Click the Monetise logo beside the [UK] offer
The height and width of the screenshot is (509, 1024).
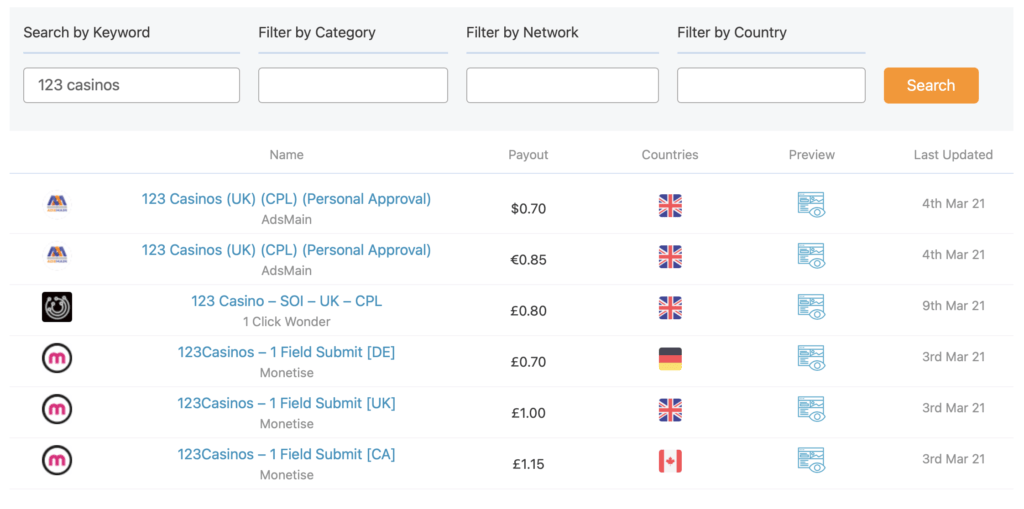pos(57,409)
